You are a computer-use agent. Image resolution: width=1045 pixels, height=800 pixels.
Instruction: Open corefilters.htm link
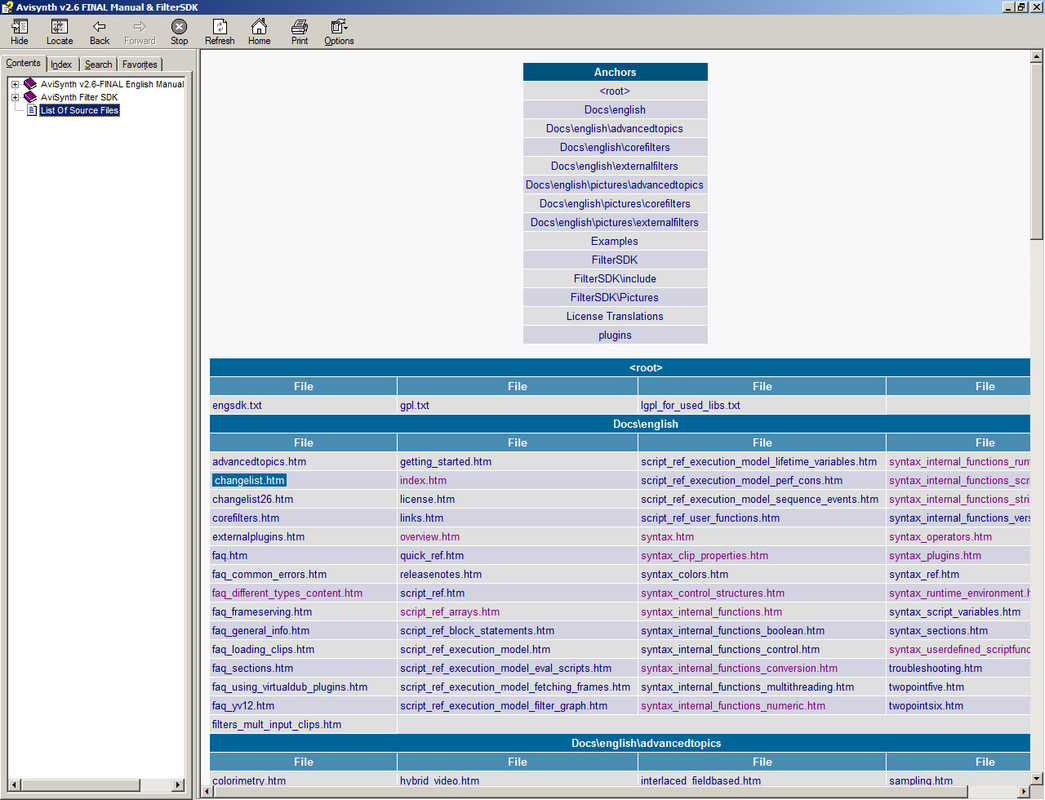245,518
